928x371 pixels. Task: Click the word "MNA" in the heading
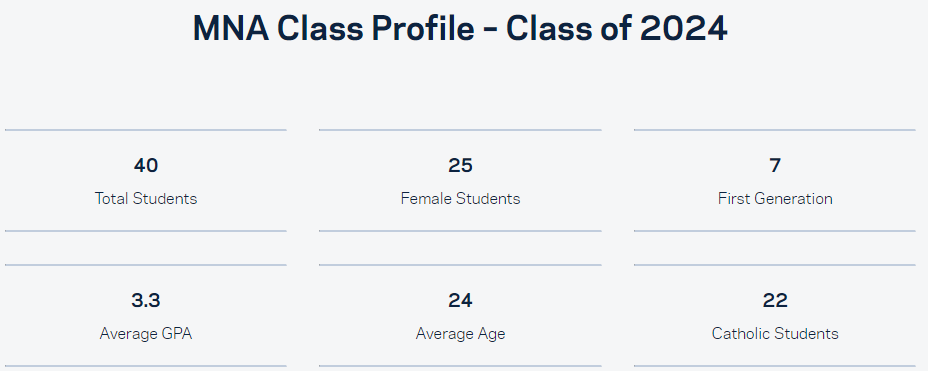pyautogui.click(x=230, y=28)
